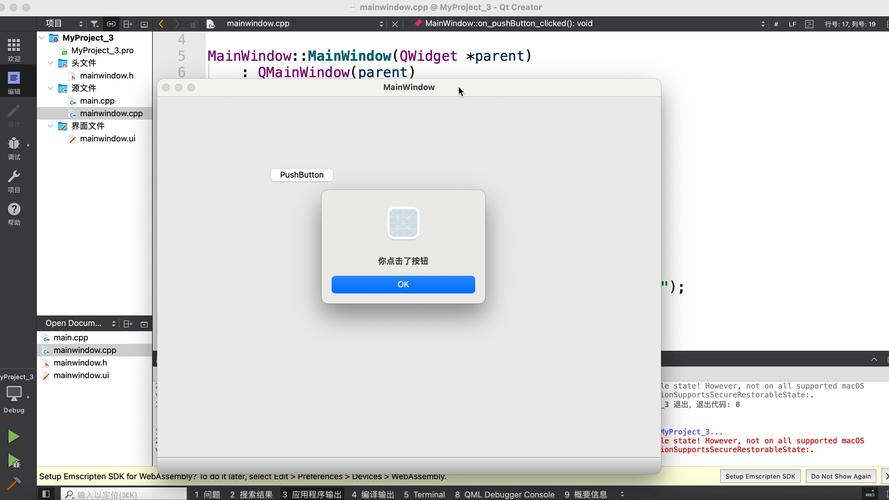Image resolution: width=889 pixels, height=500 pixels.
Task: Click the Build hammer icon
Action: point(14,484)
